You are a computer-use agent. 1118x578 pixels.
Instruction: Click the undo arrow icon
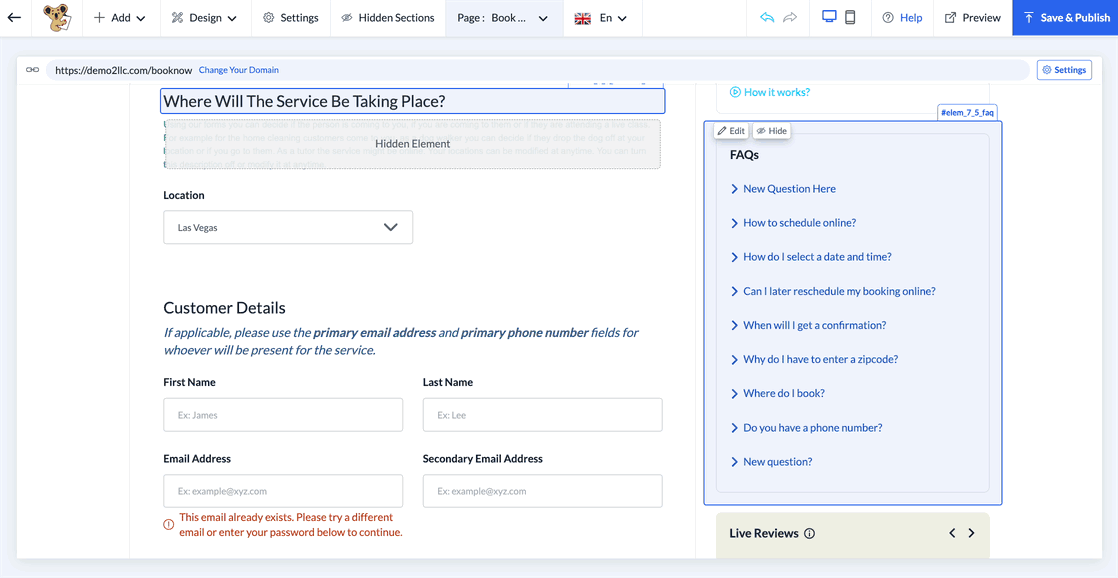767,18
